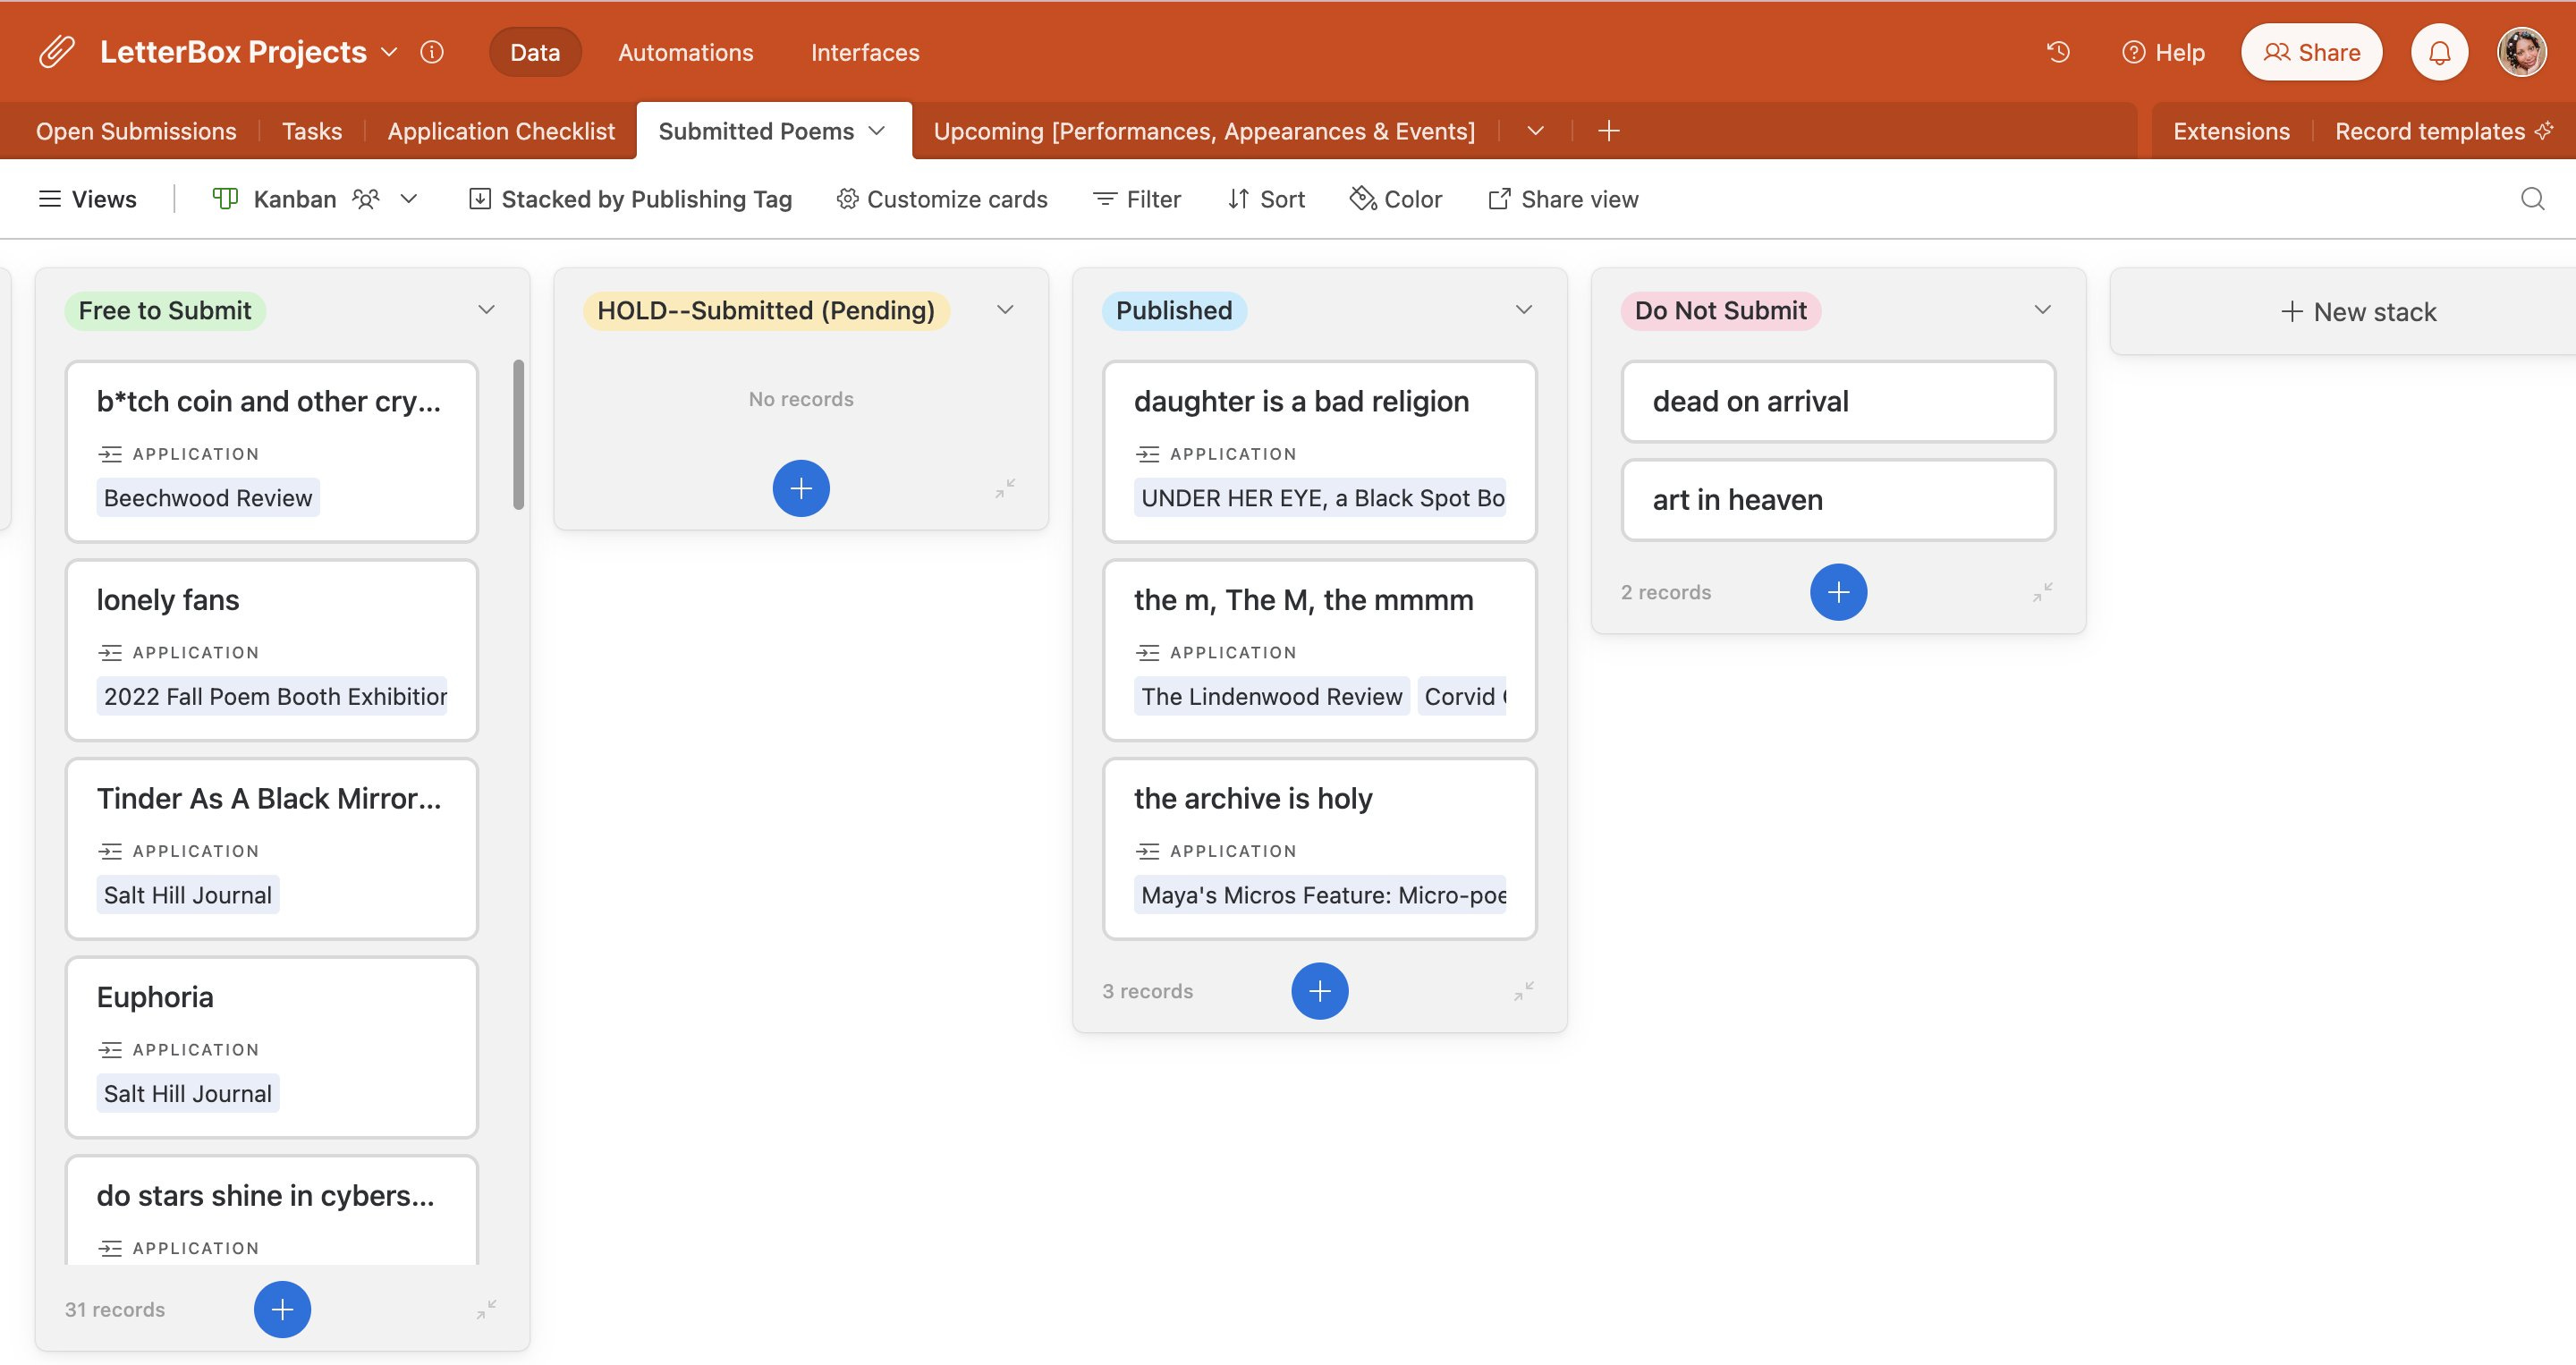The height and width of the screenshot is (1365, 2576).
Task: Click the Share button
Action: click(2311, 52)
